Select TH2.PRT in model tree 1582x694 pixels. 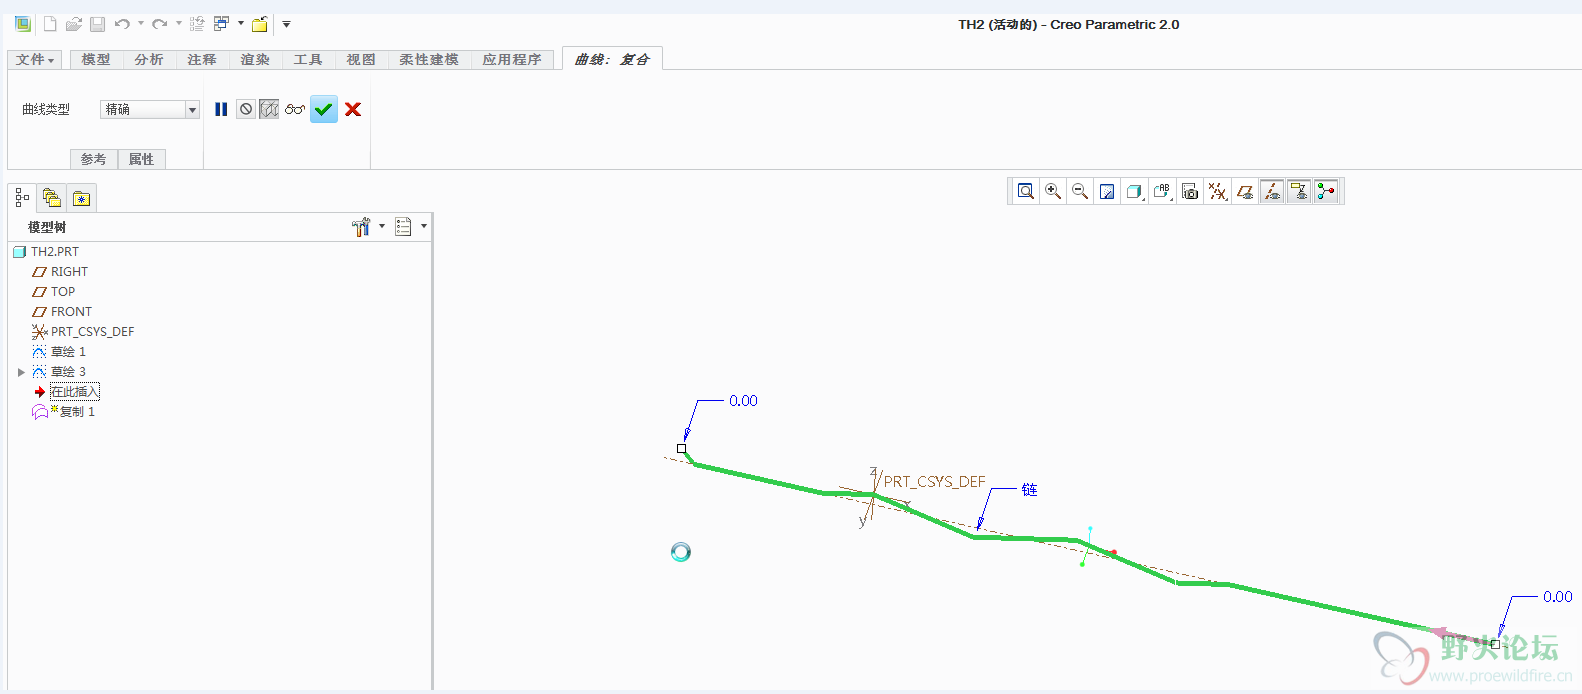pyautogui.click(x=46, y=252)
